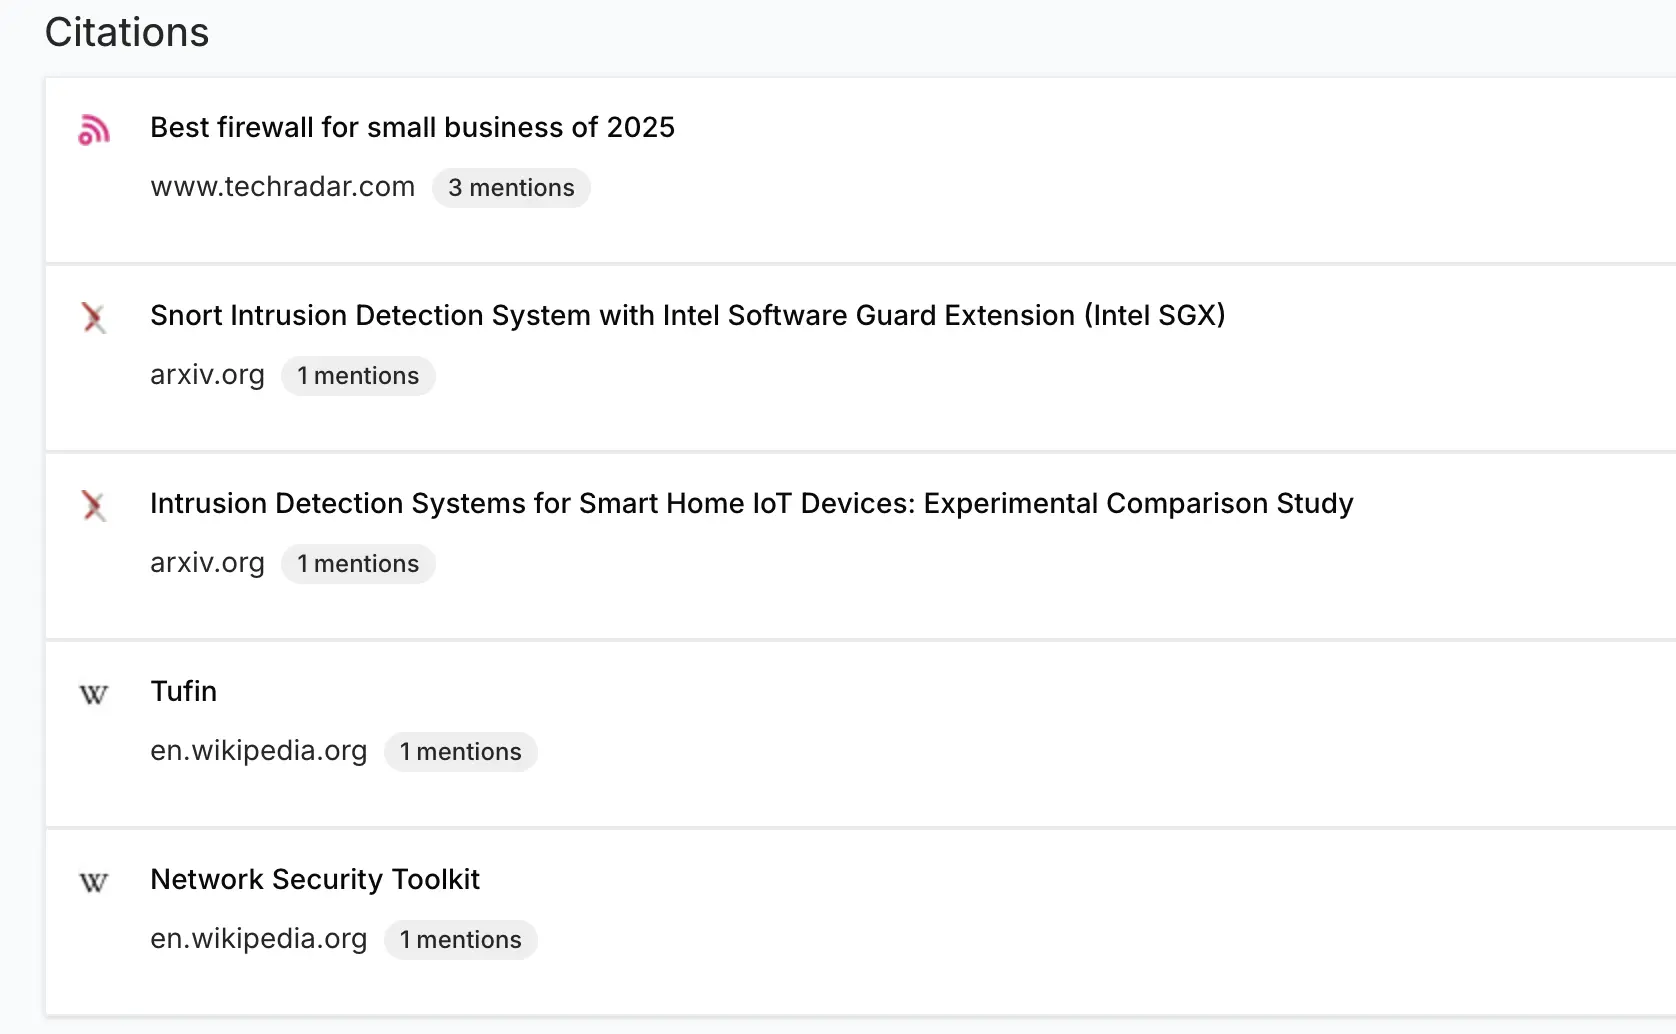
Task: Click '1 mentions' badge on Smart Home IoT citation
Action: pyautogui.click(x=358, y=564)
